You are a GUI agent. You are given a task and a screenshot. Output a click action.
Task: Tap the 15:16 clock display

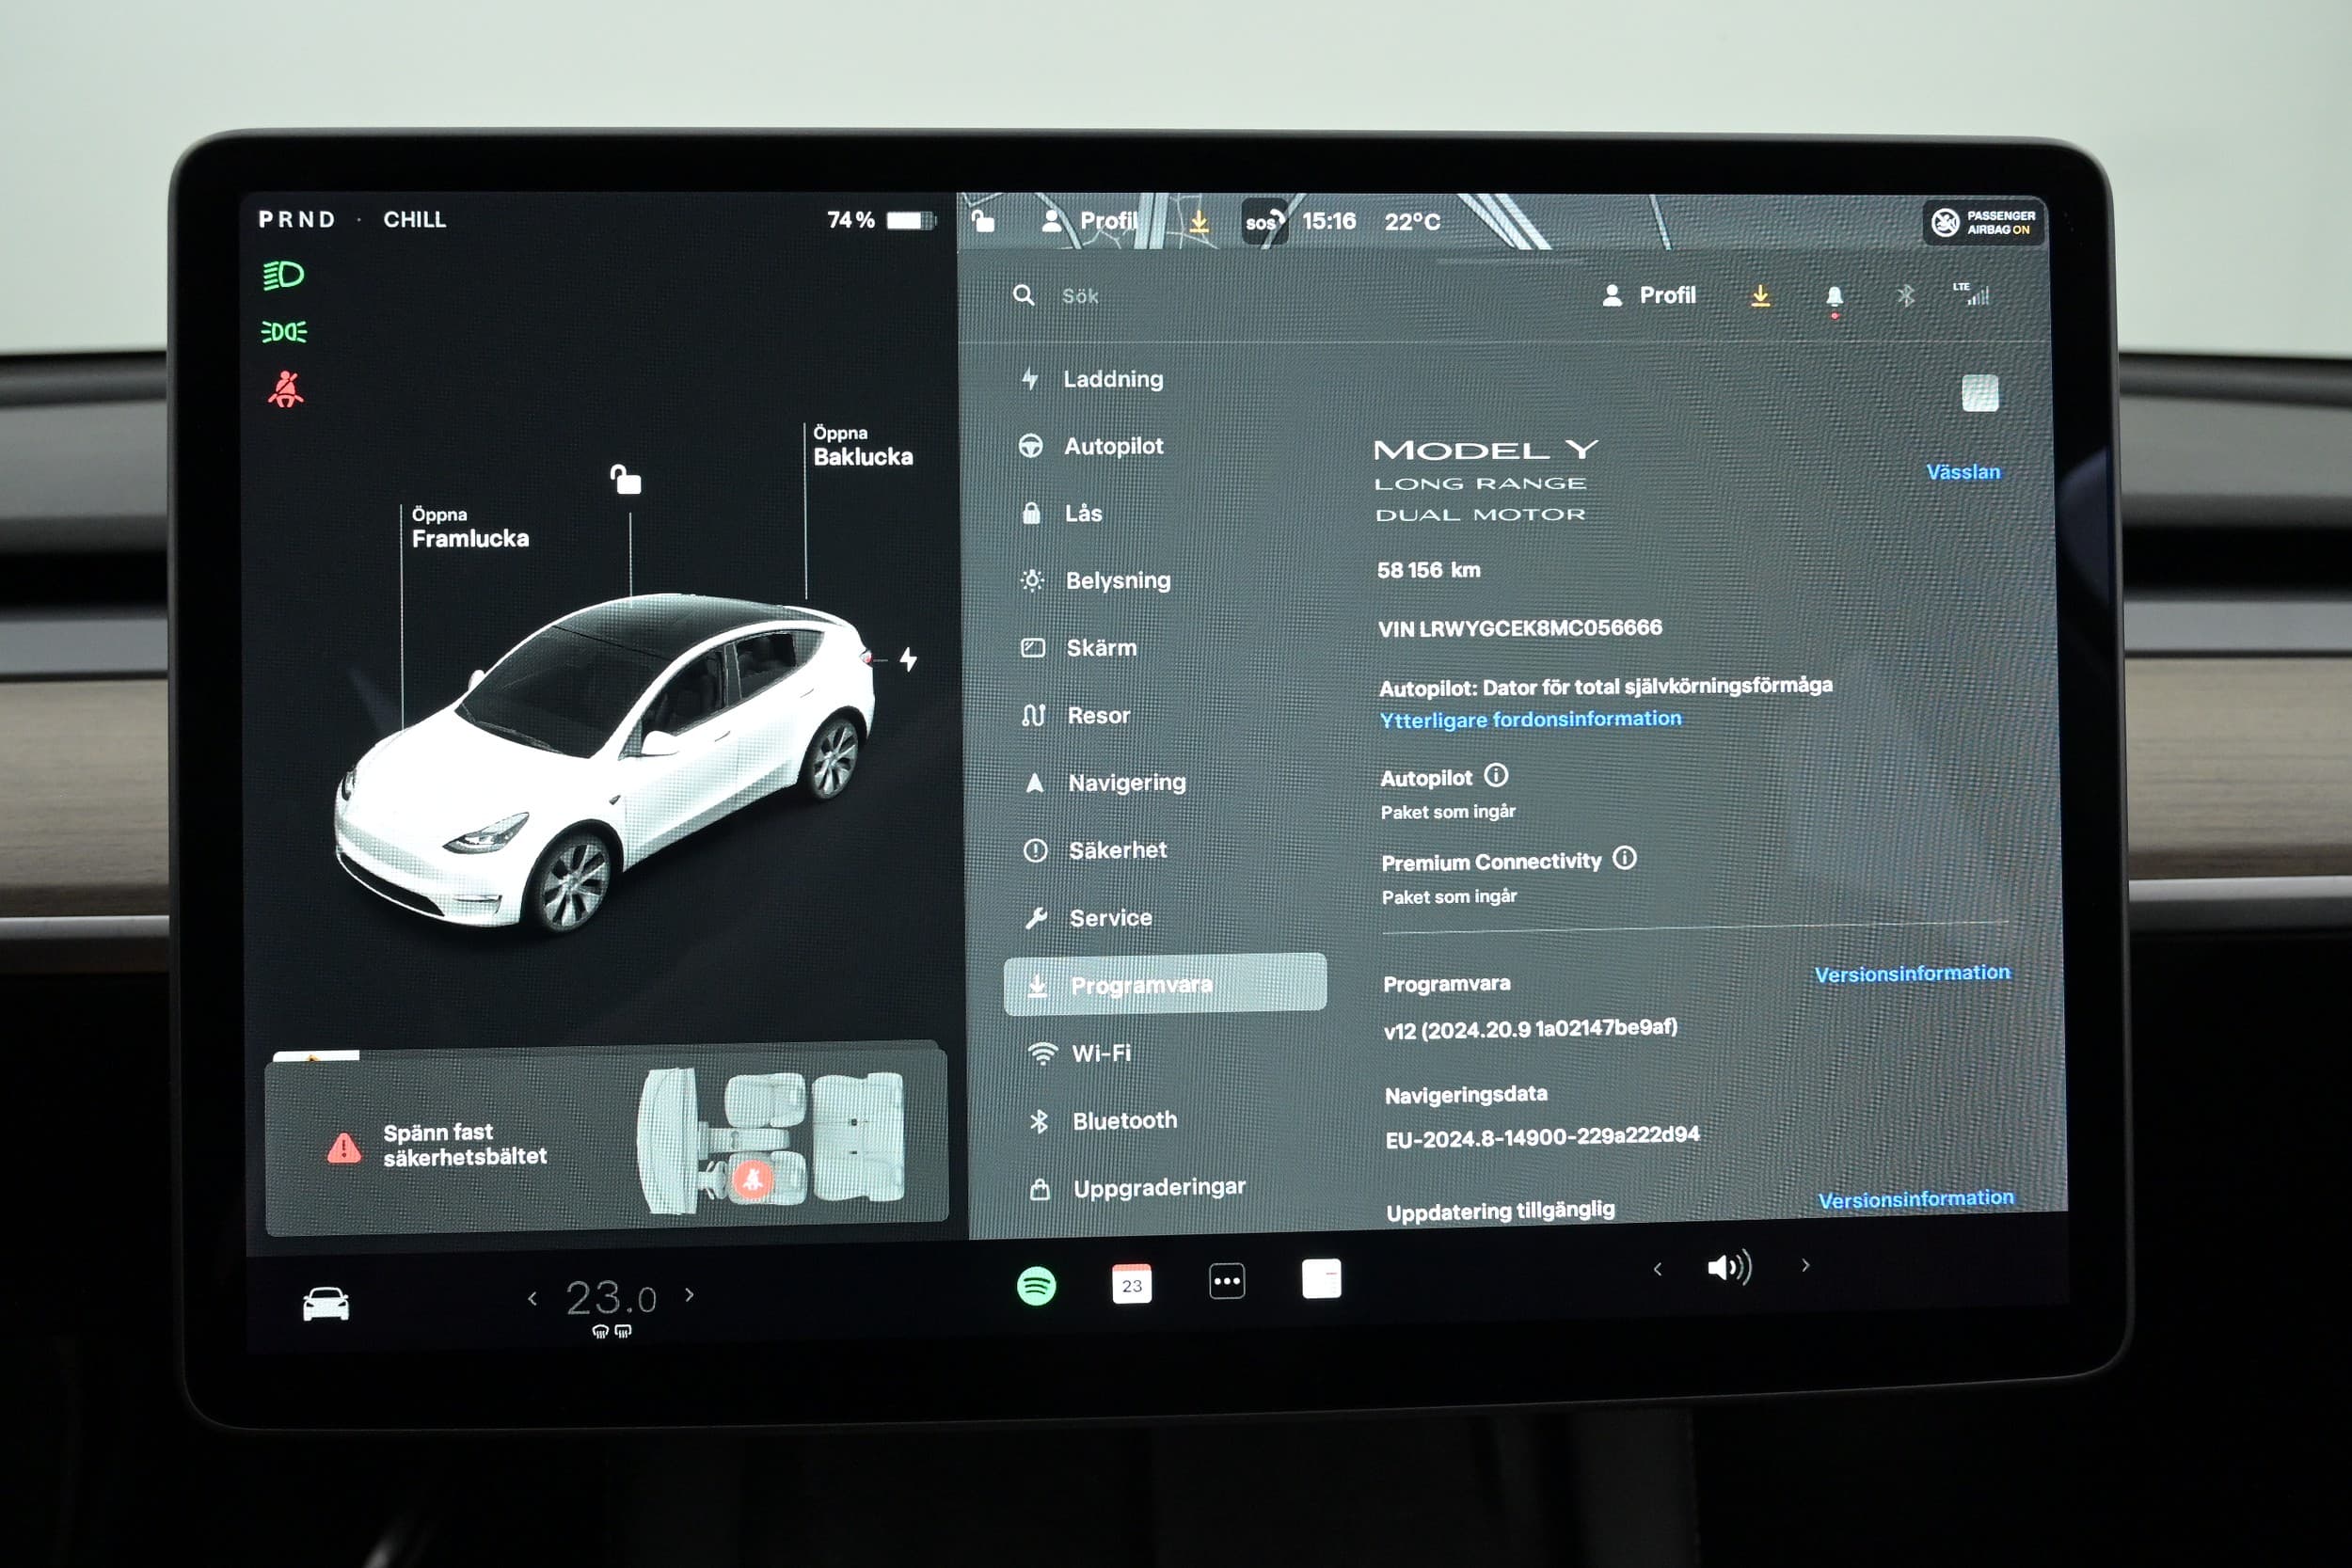click(1328, 221)
